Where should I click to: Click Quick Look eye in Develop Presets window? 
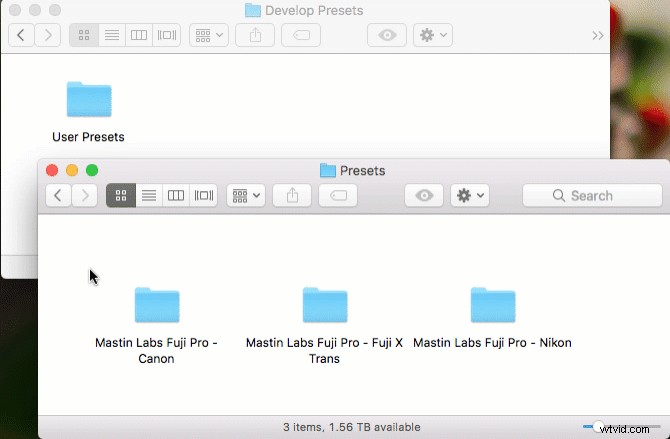click(387, 35)
